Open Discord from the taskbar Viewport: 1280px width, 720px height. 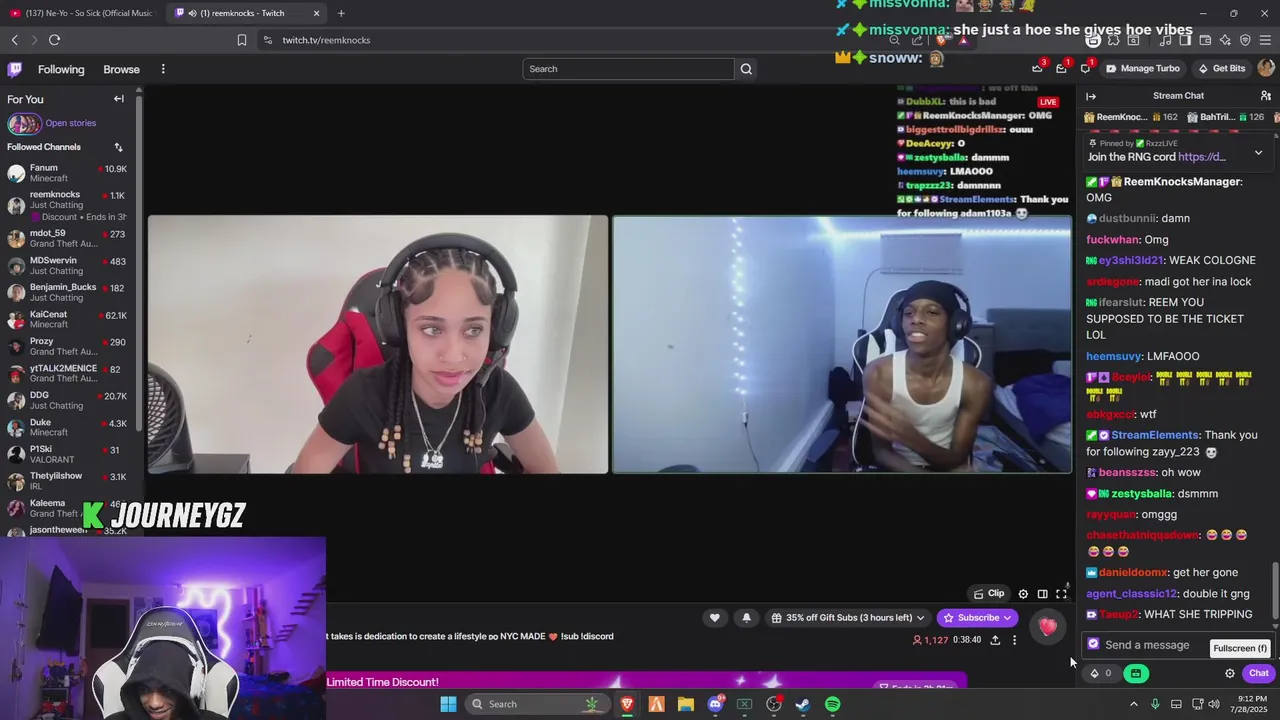[x=715, y=704]
